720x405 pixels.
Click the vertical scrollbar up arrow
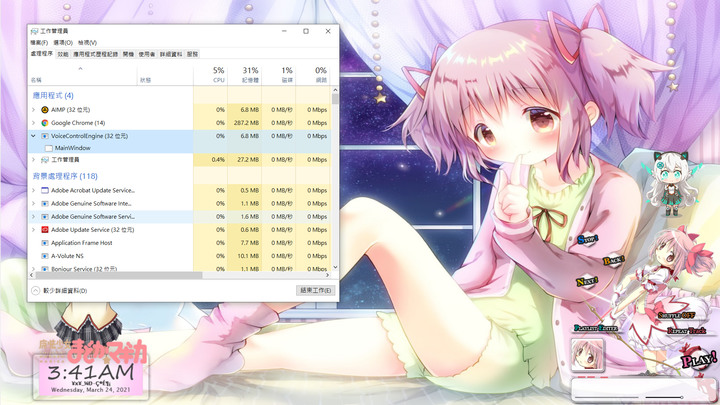[x=335, y=90]
